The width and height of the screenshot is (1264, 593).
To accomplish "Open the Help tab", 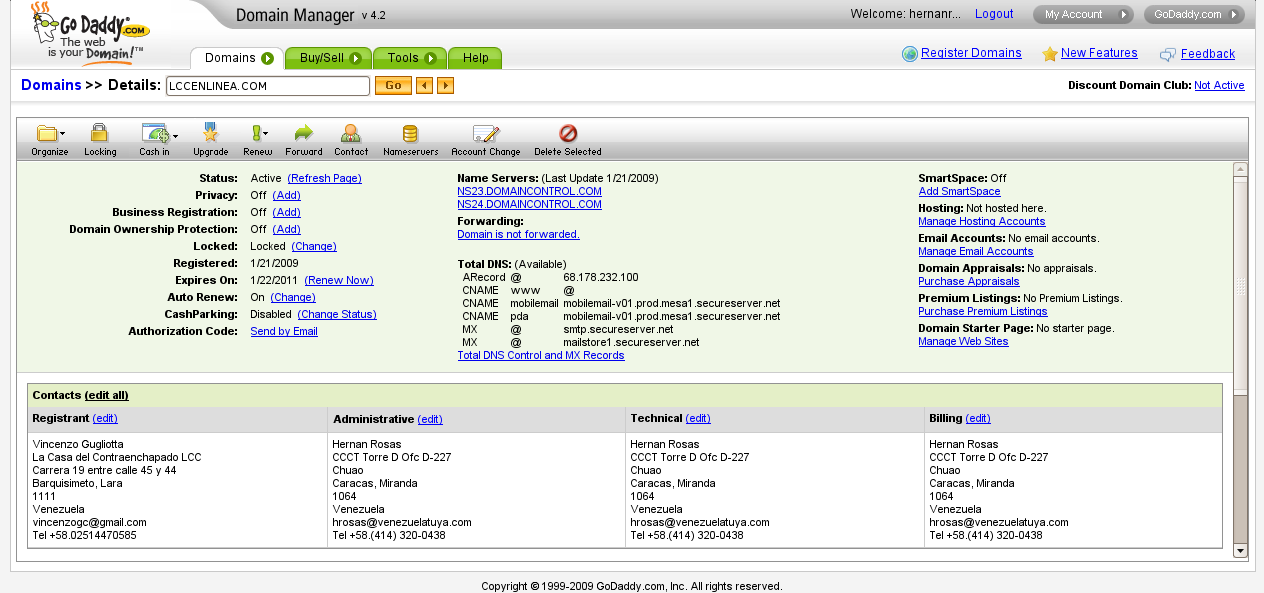I will pos(475,58).
